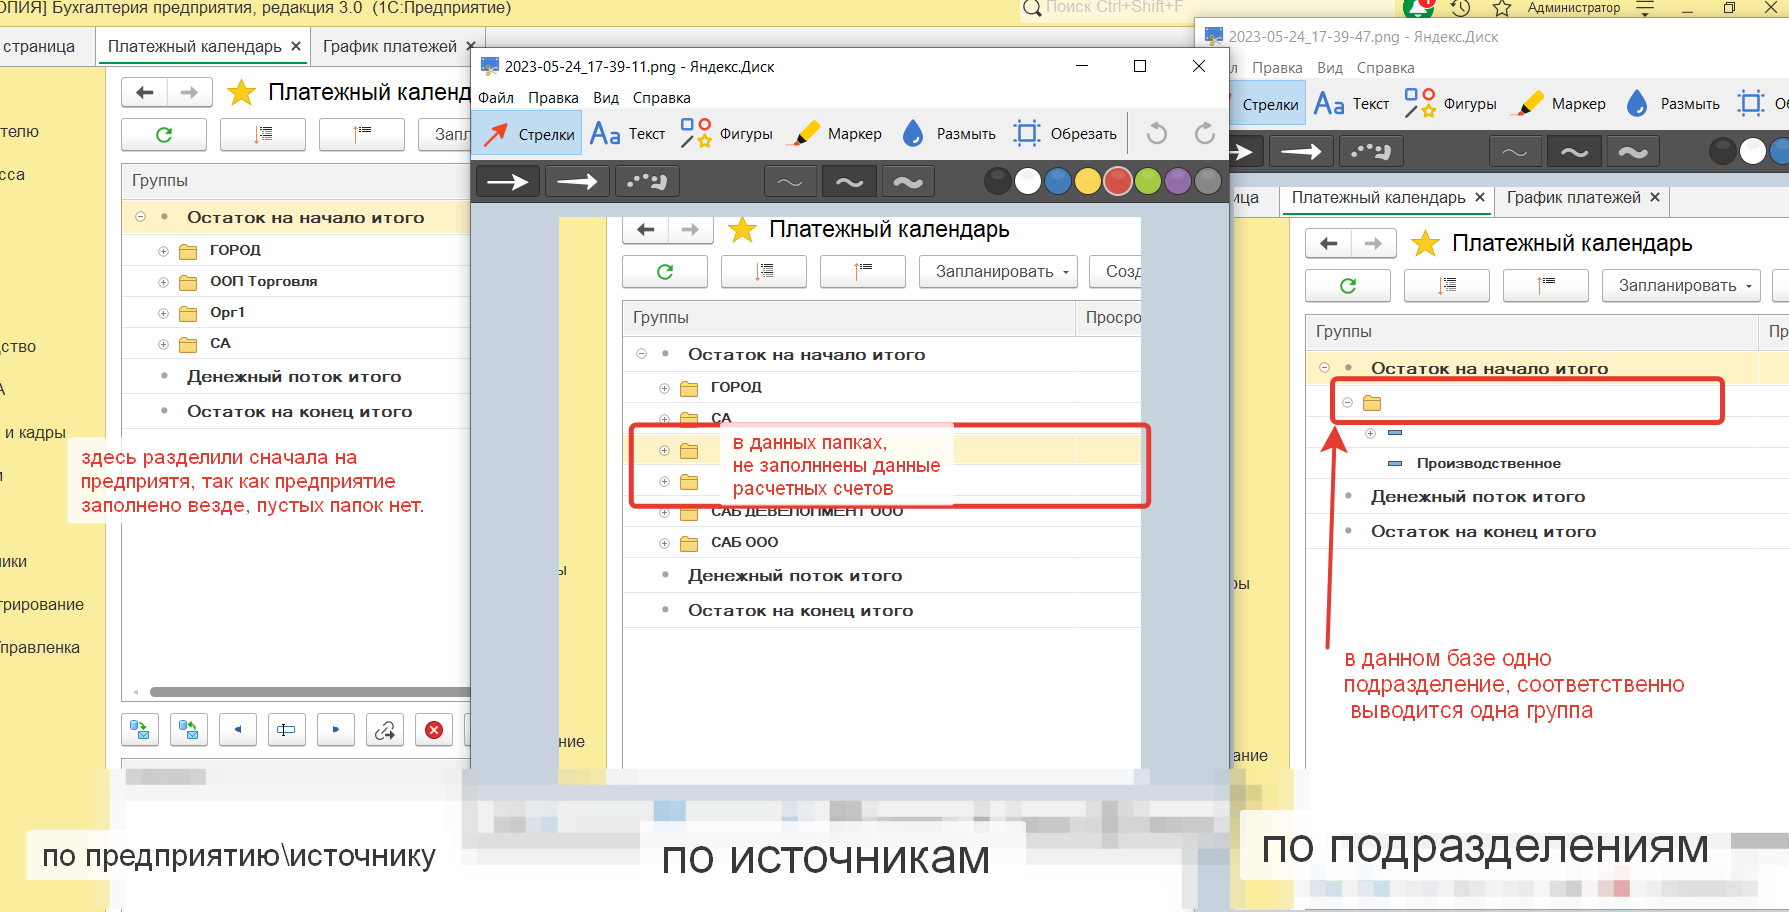Choose the green color swatch in the 17-39-11 editor

[1148, 181]
